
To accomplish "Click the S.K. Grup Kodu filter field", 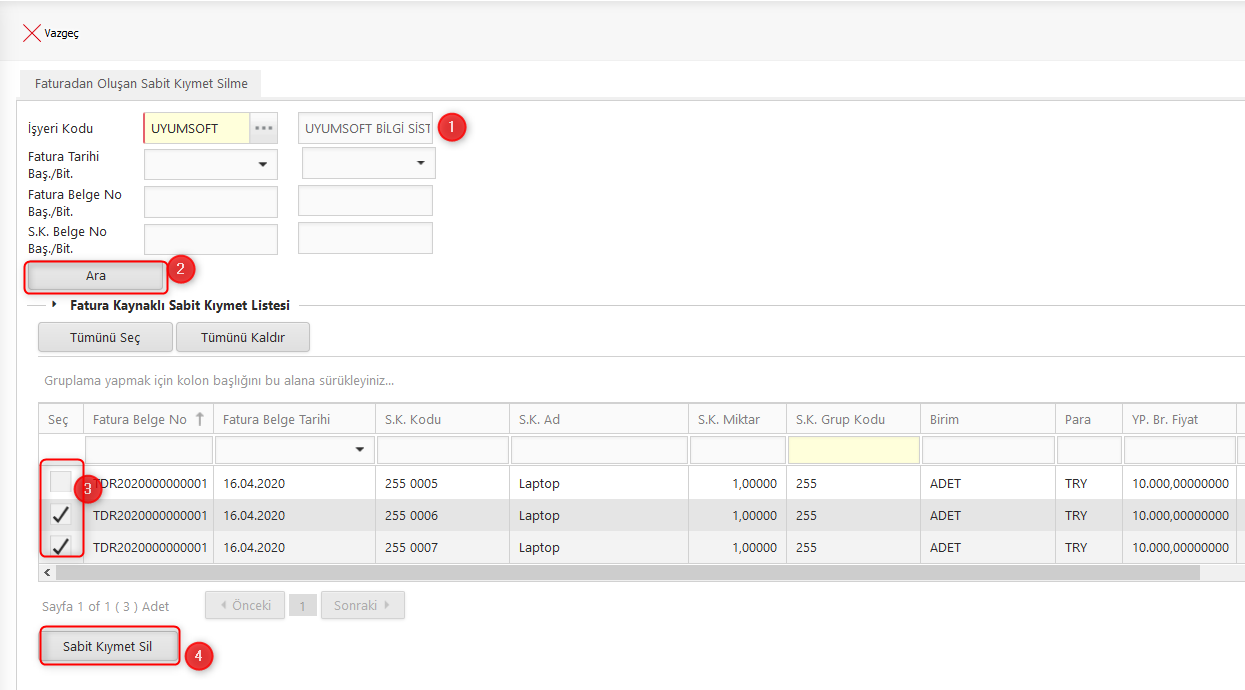I will coord(853,450).
